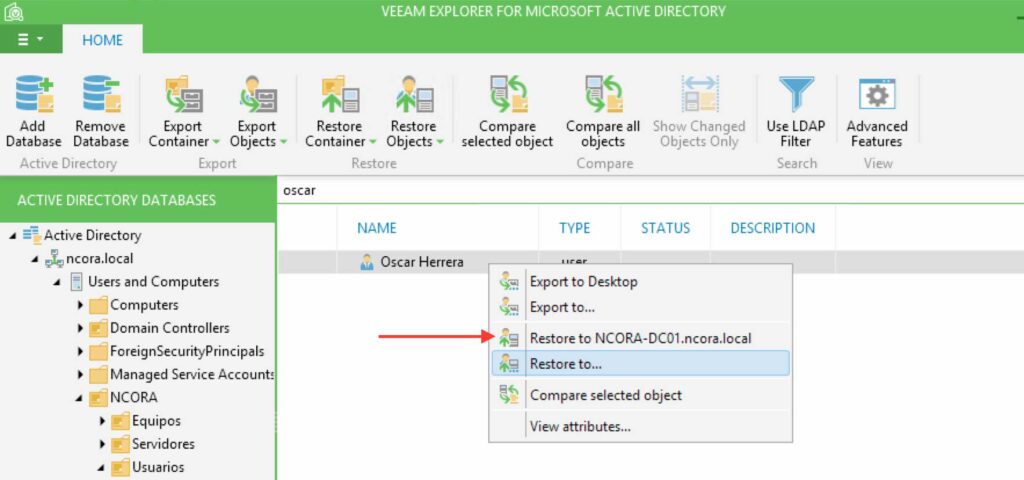Viewport: 1024px width, 480px height.
Task: Open the Advanced Features gear icon
Action: pos(877,94)
